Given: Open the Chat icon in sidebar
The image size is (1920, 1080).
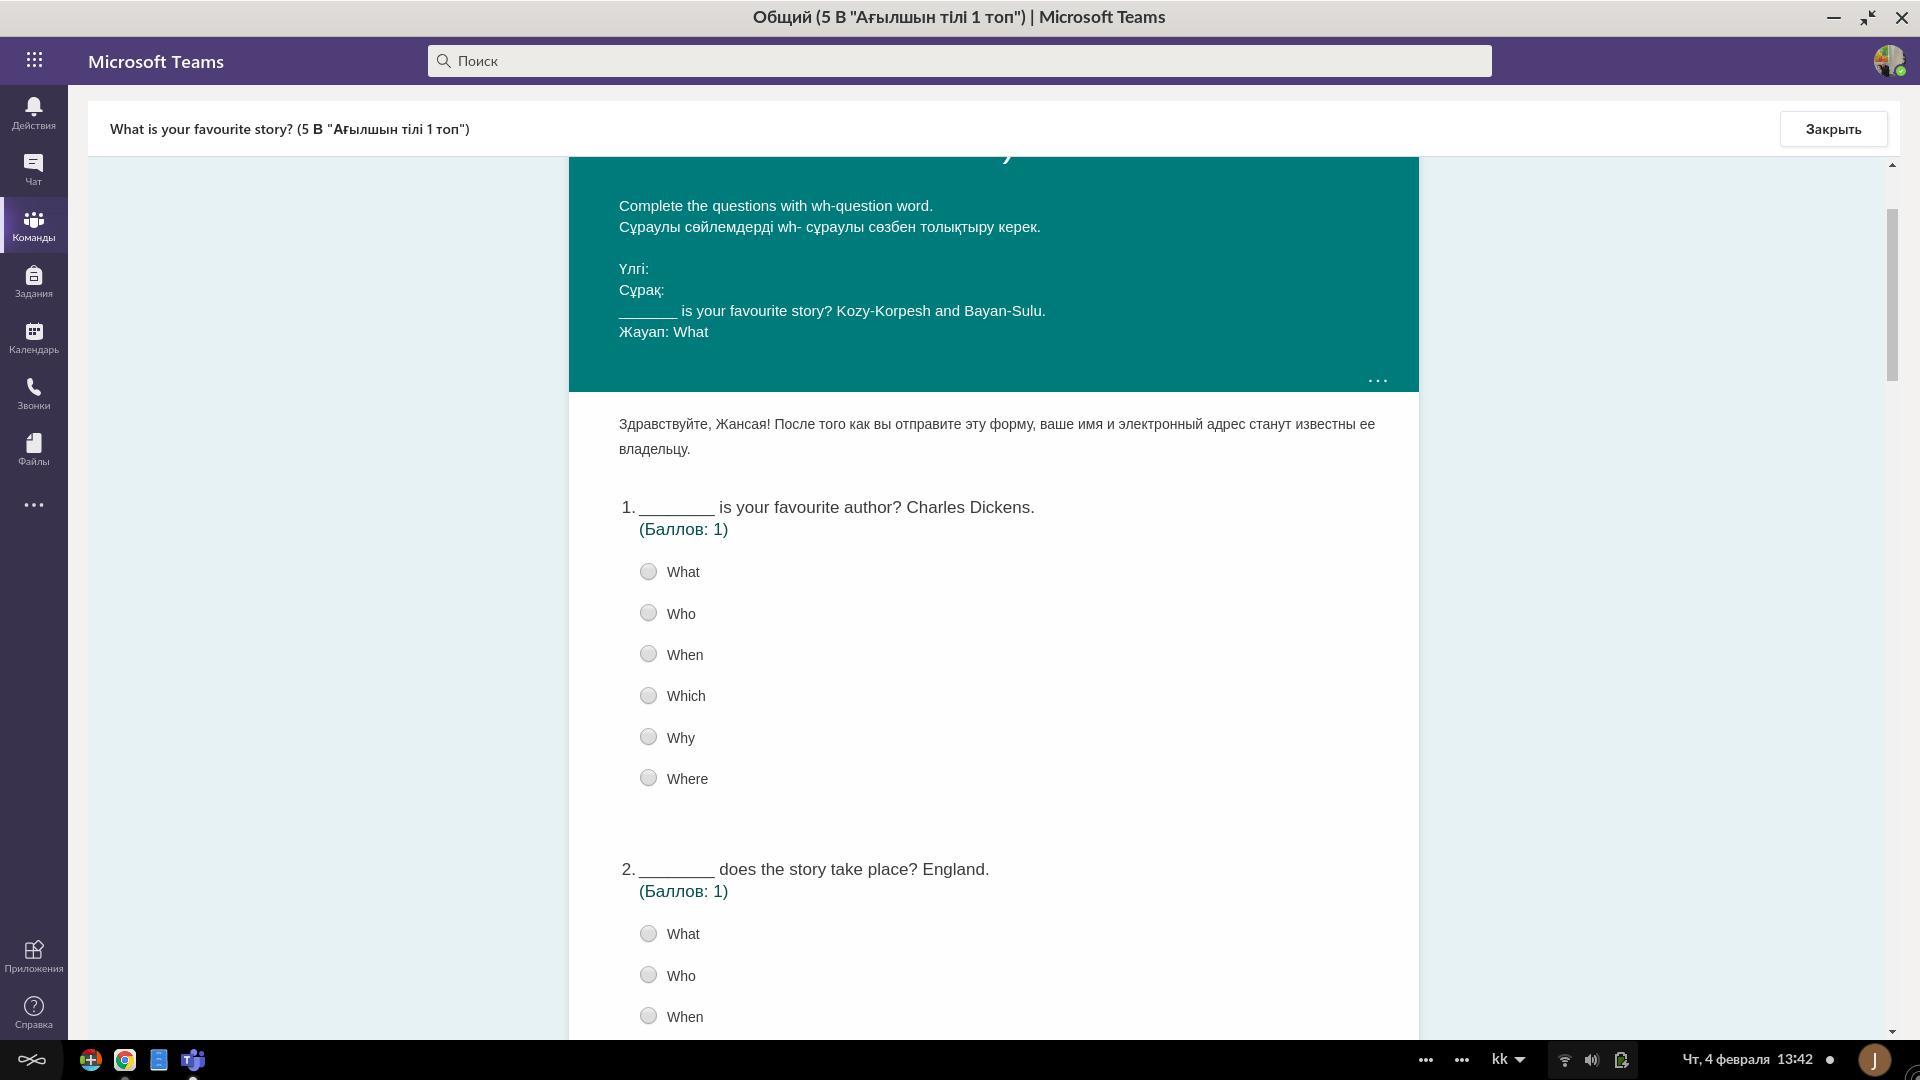Looking at the screenshot, I should [x=33, y=168].
